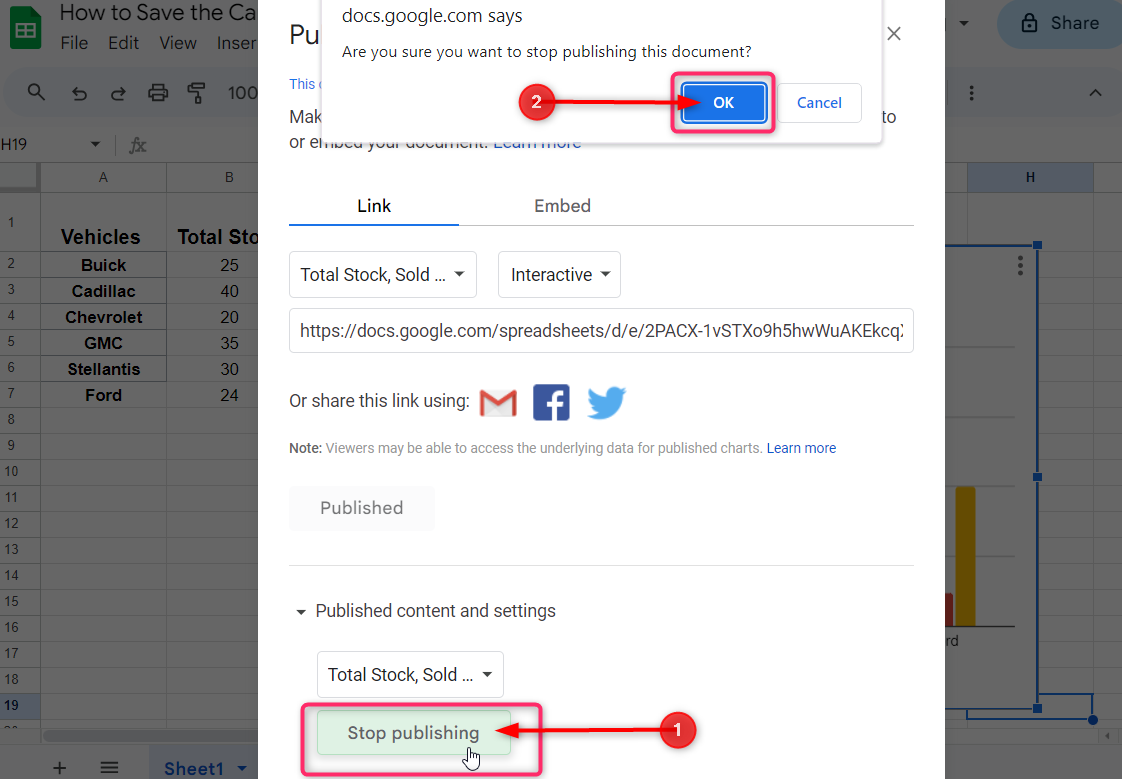The height and width of the screenshot is (779, 1122).
Task: Share link via Facebook icon
Action: 551,402
